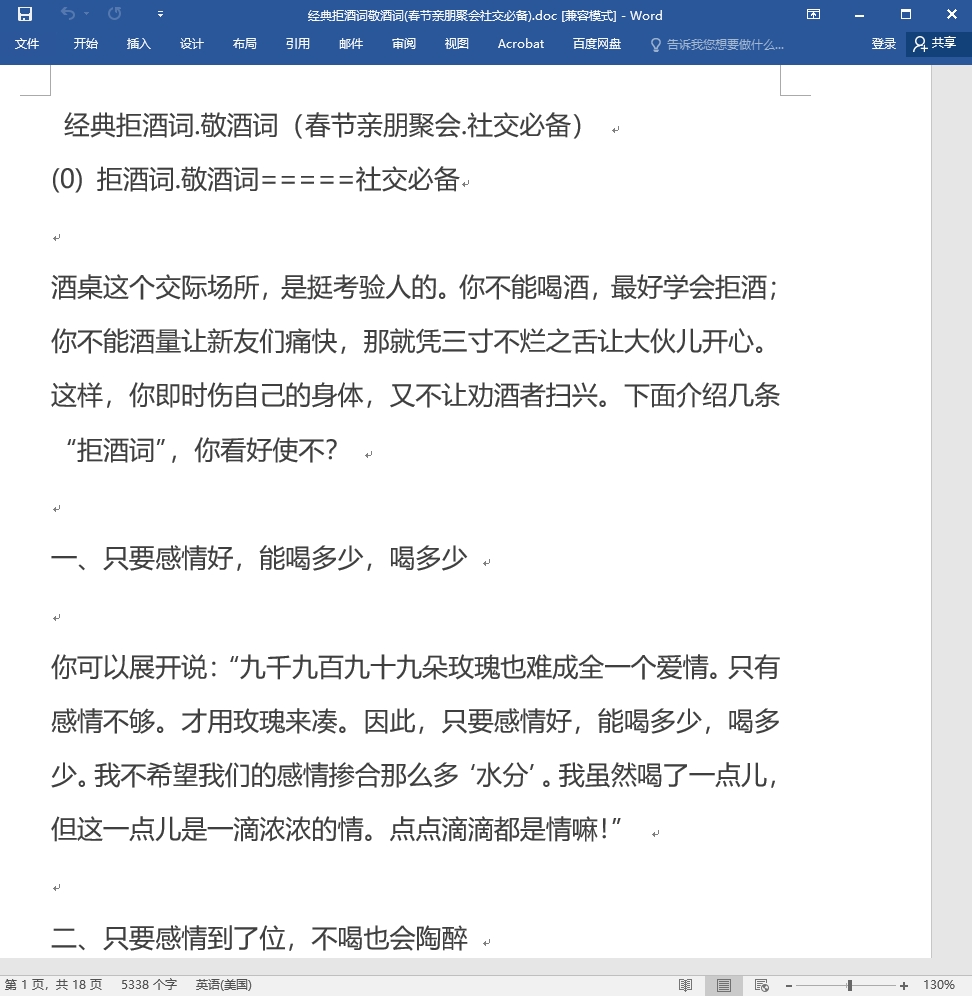Switch to Web Layout view
Image resolution: width=972 pixels, height=996 pixels.
[761, 985]
